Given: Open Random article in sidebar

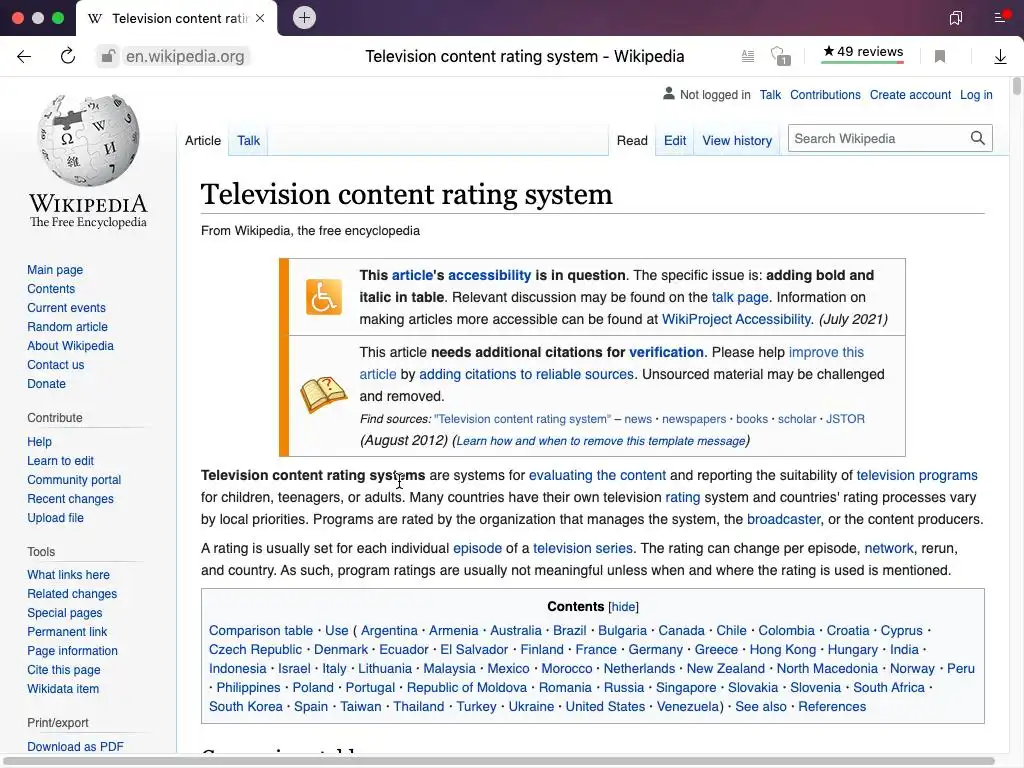Looking at the screenshot, I should pyautogui.click(x=67, y=327).
